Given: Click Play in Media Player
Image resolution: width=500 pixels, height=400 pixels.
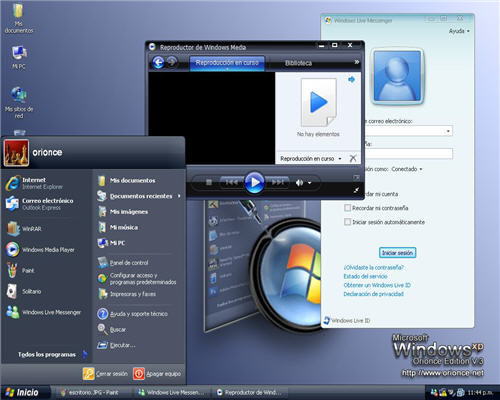Looking at the screenshot, I should (254, 182).
